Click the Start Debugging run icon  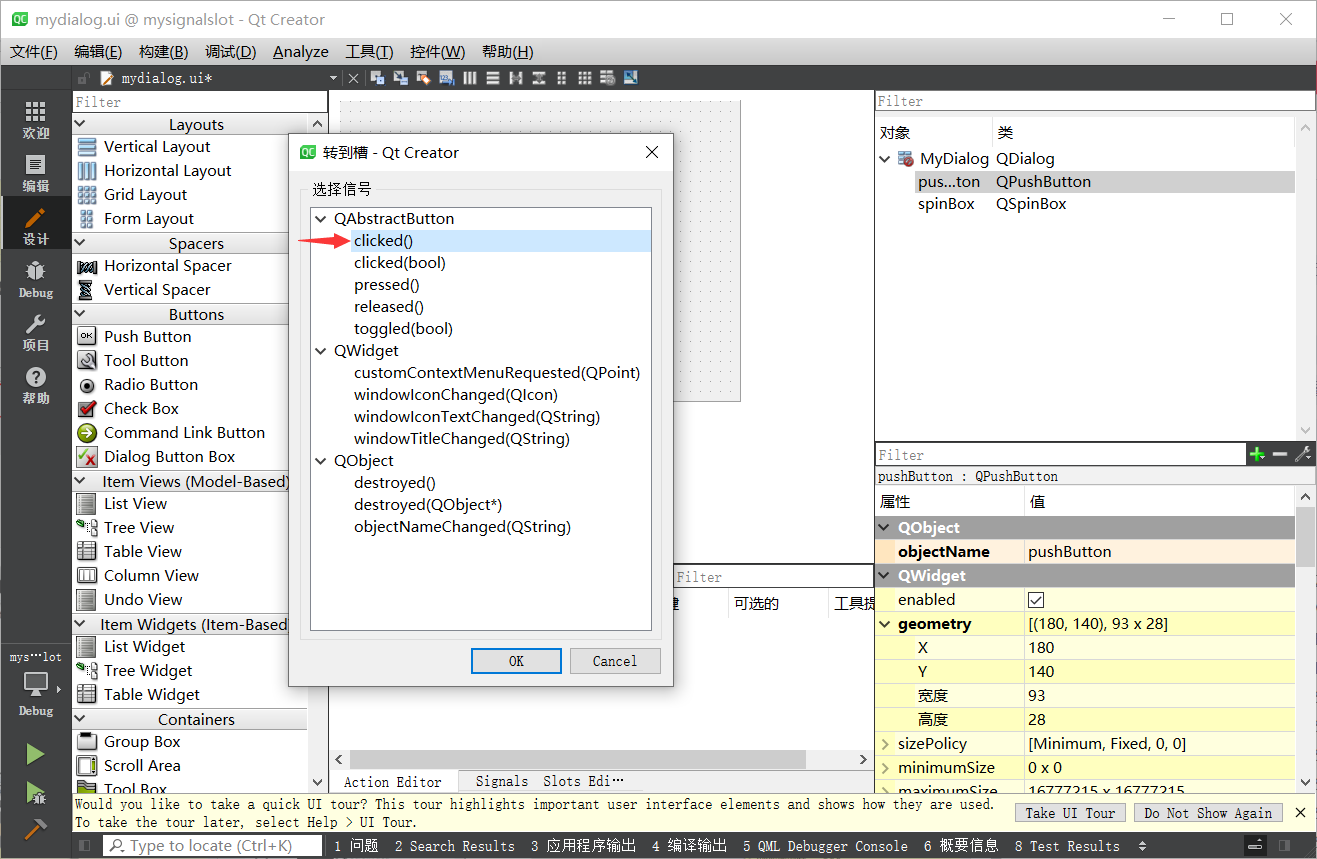[x=35, y=792]
